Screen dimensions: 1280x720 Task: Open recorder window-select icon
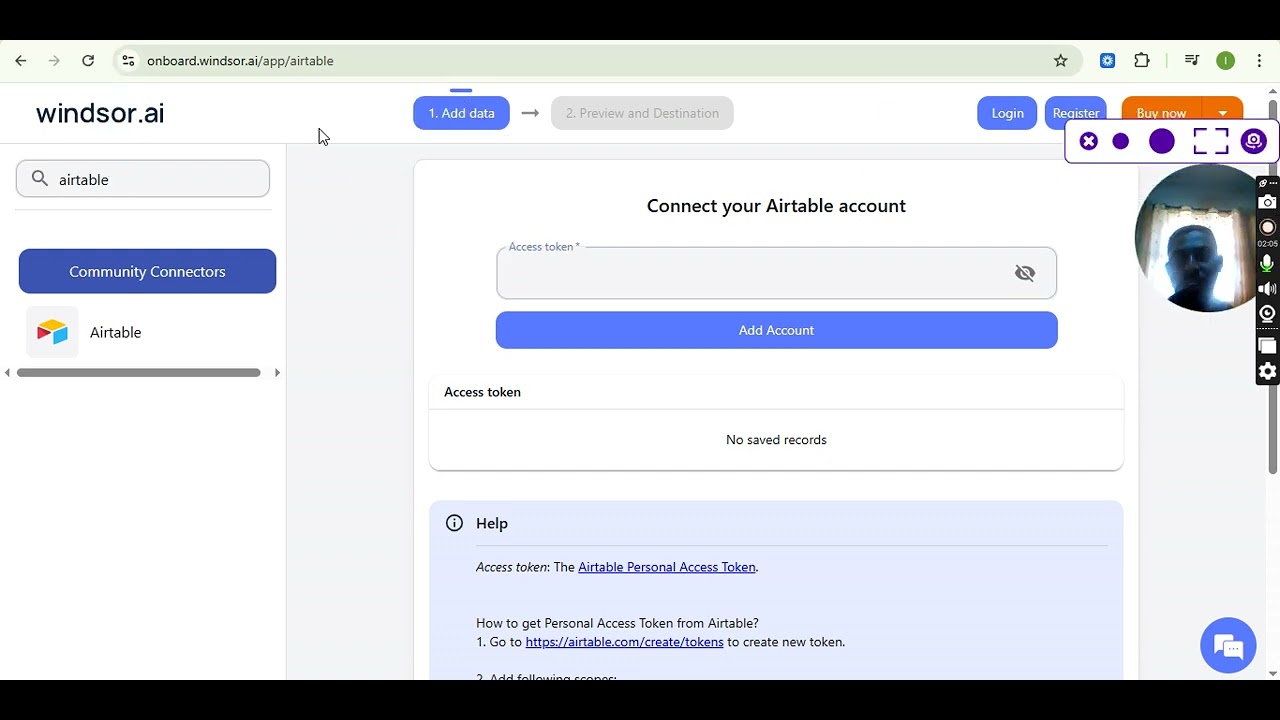coord(1267,346)
